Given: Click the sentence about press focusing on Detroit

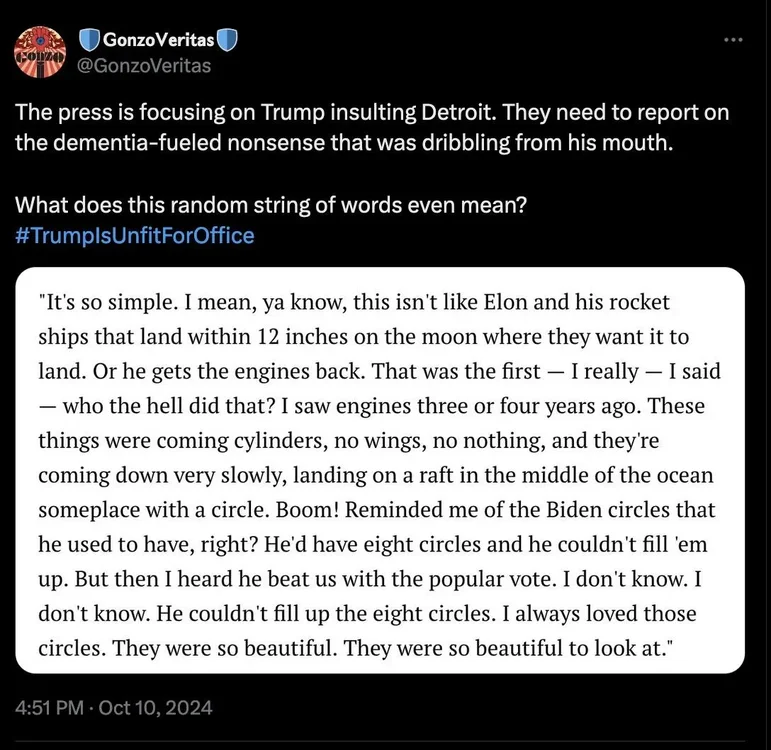Looking at the screenshot, I should 372,112.
